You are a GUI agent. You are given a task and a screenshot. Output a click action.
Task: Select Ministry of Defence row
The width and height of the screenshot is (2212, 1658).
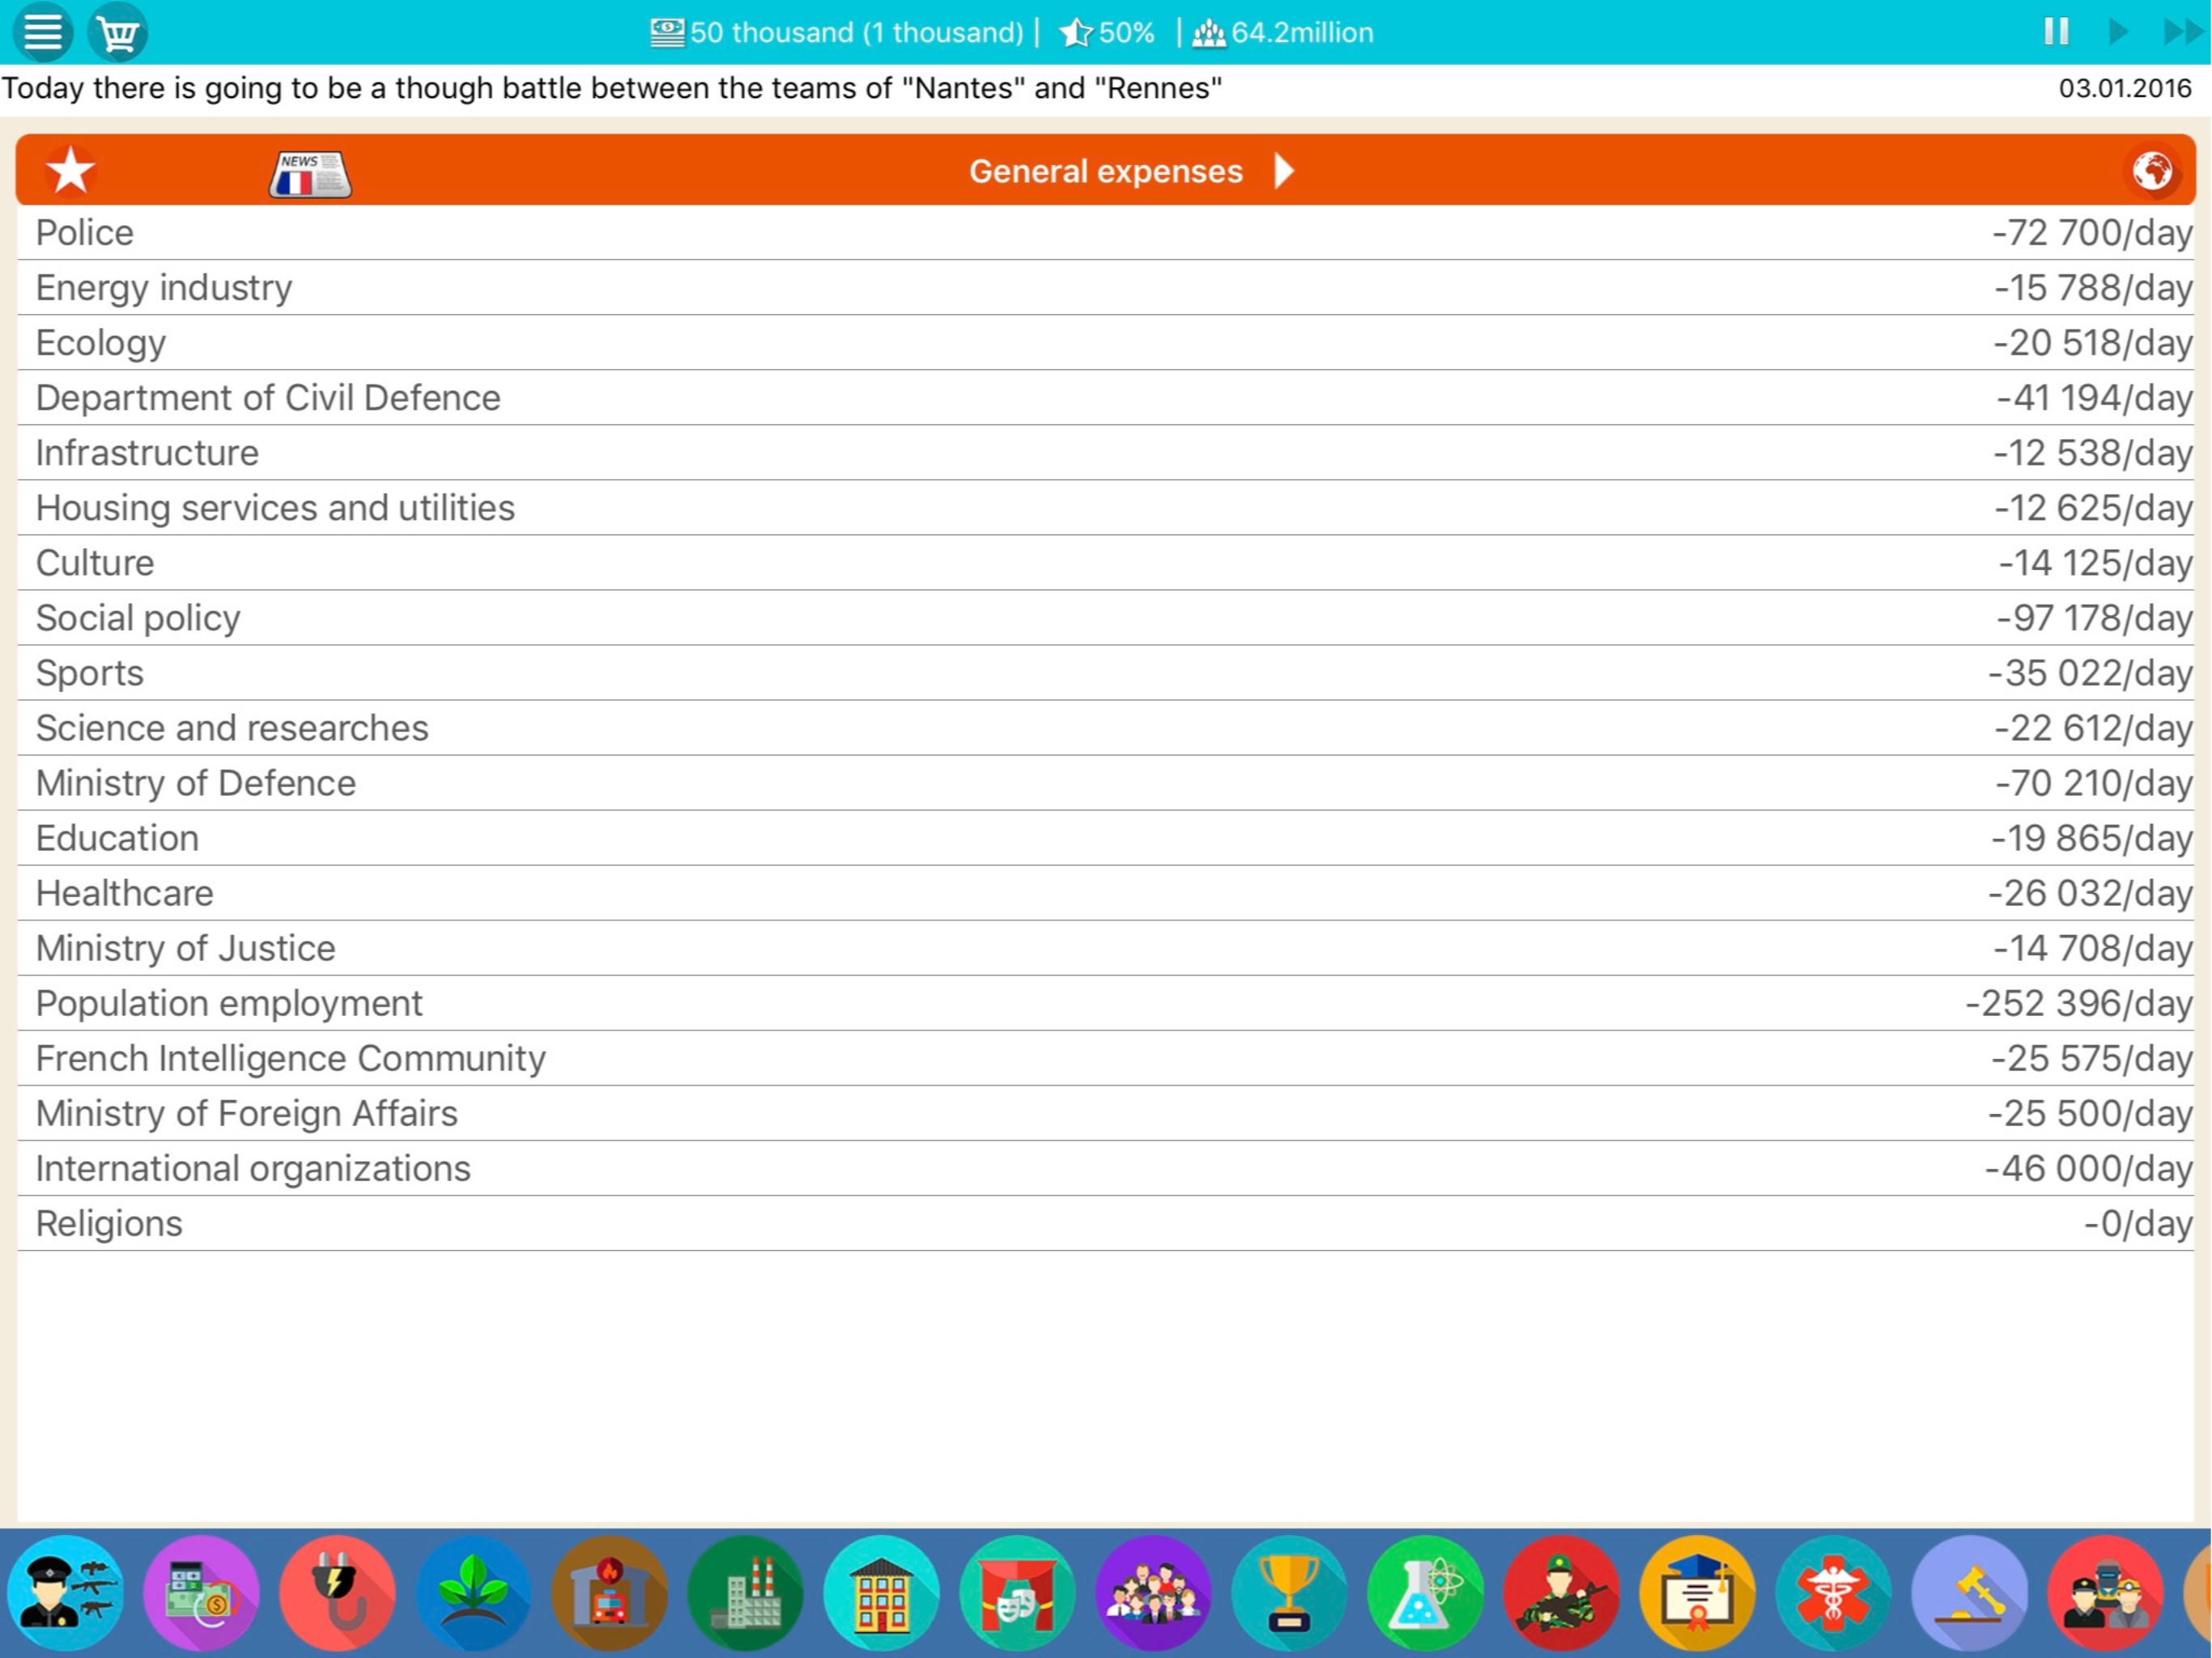tap(1106, 783)
